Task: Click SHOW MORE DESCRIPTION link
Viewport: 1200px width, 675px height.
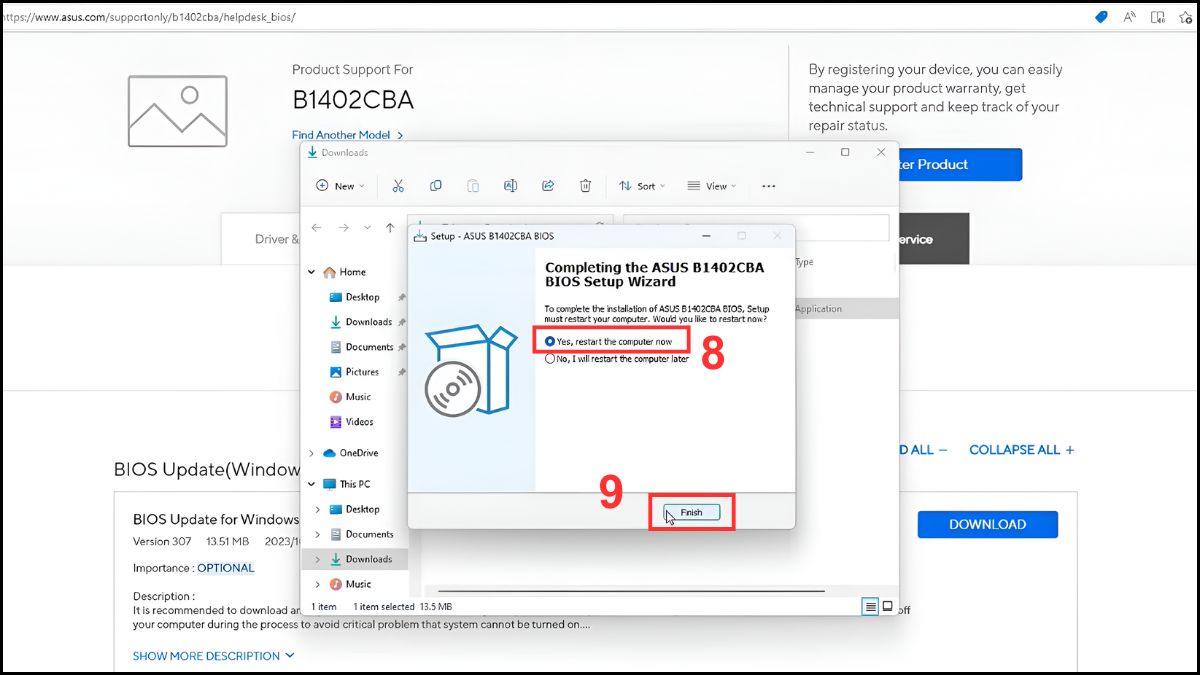Action: 214,656
